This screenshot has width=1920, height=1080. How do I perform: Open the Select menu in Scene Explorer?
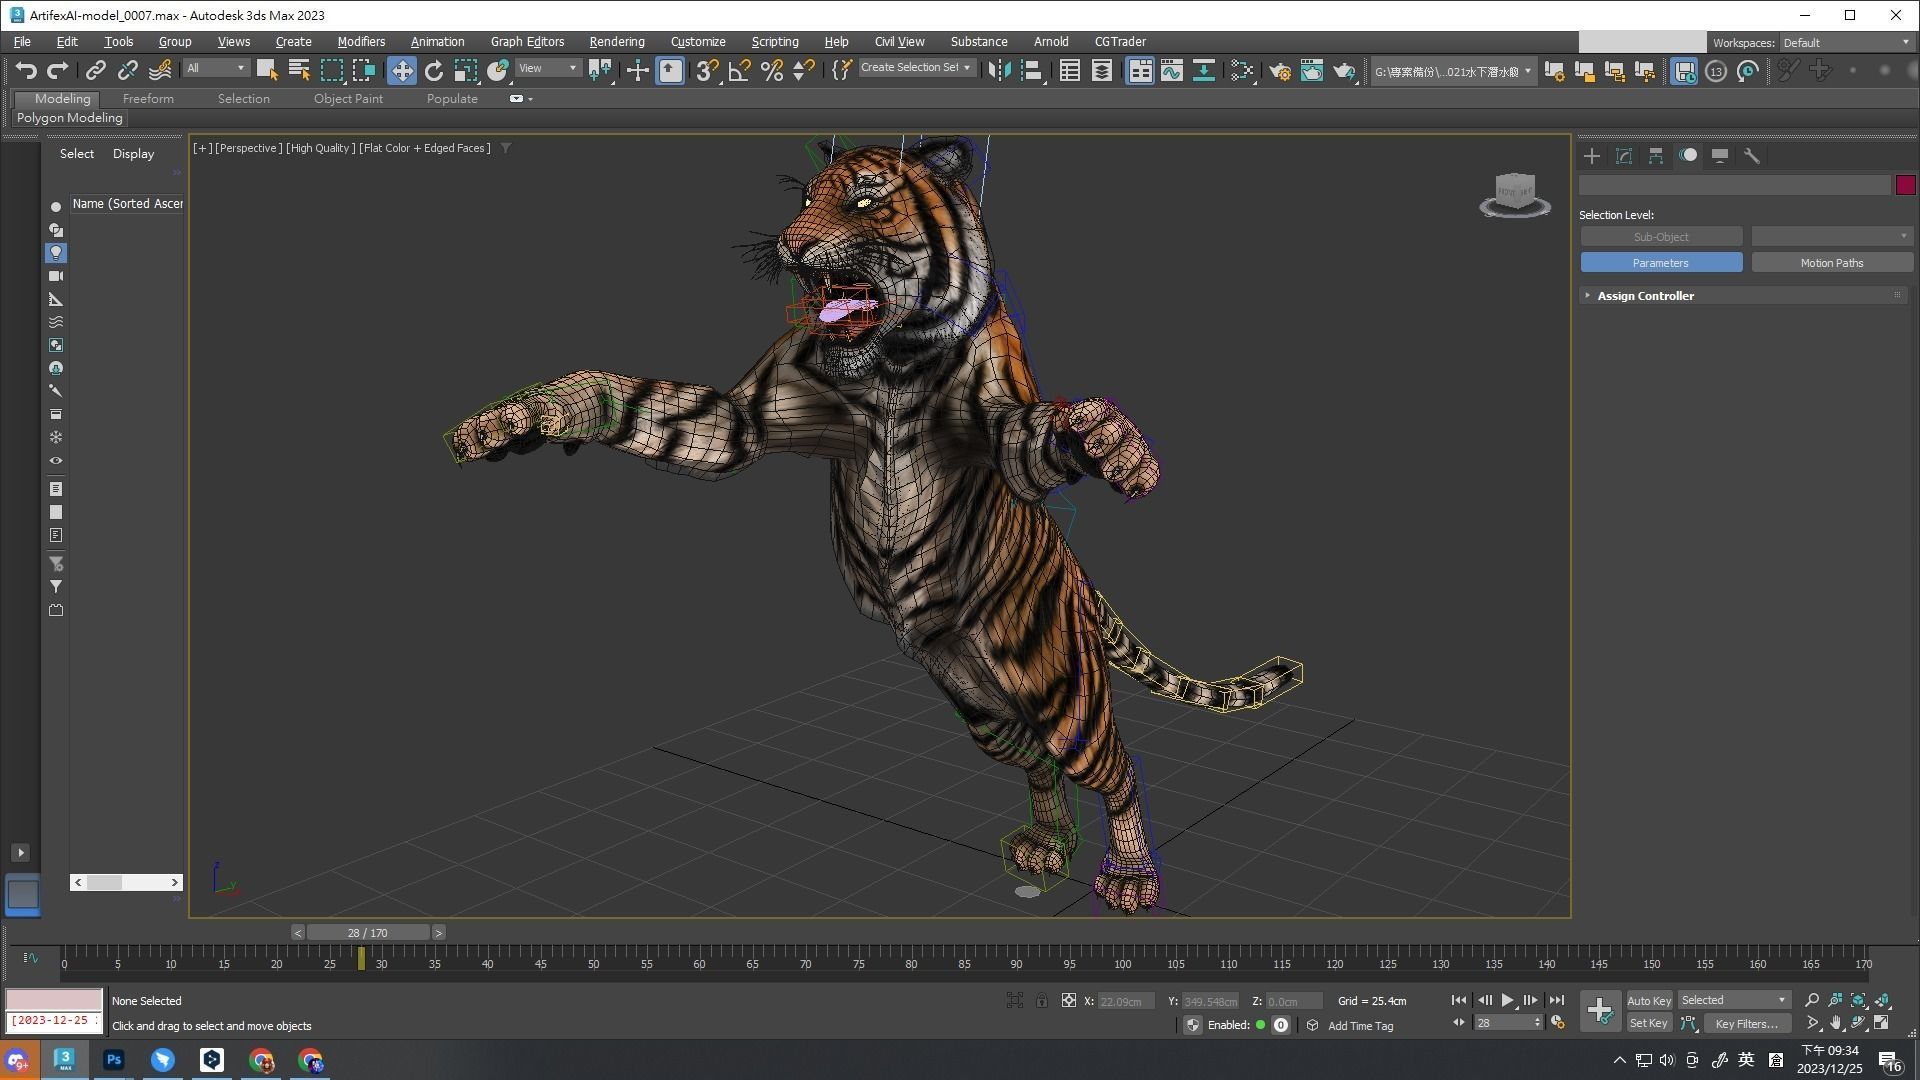click(x=77, y=153)
